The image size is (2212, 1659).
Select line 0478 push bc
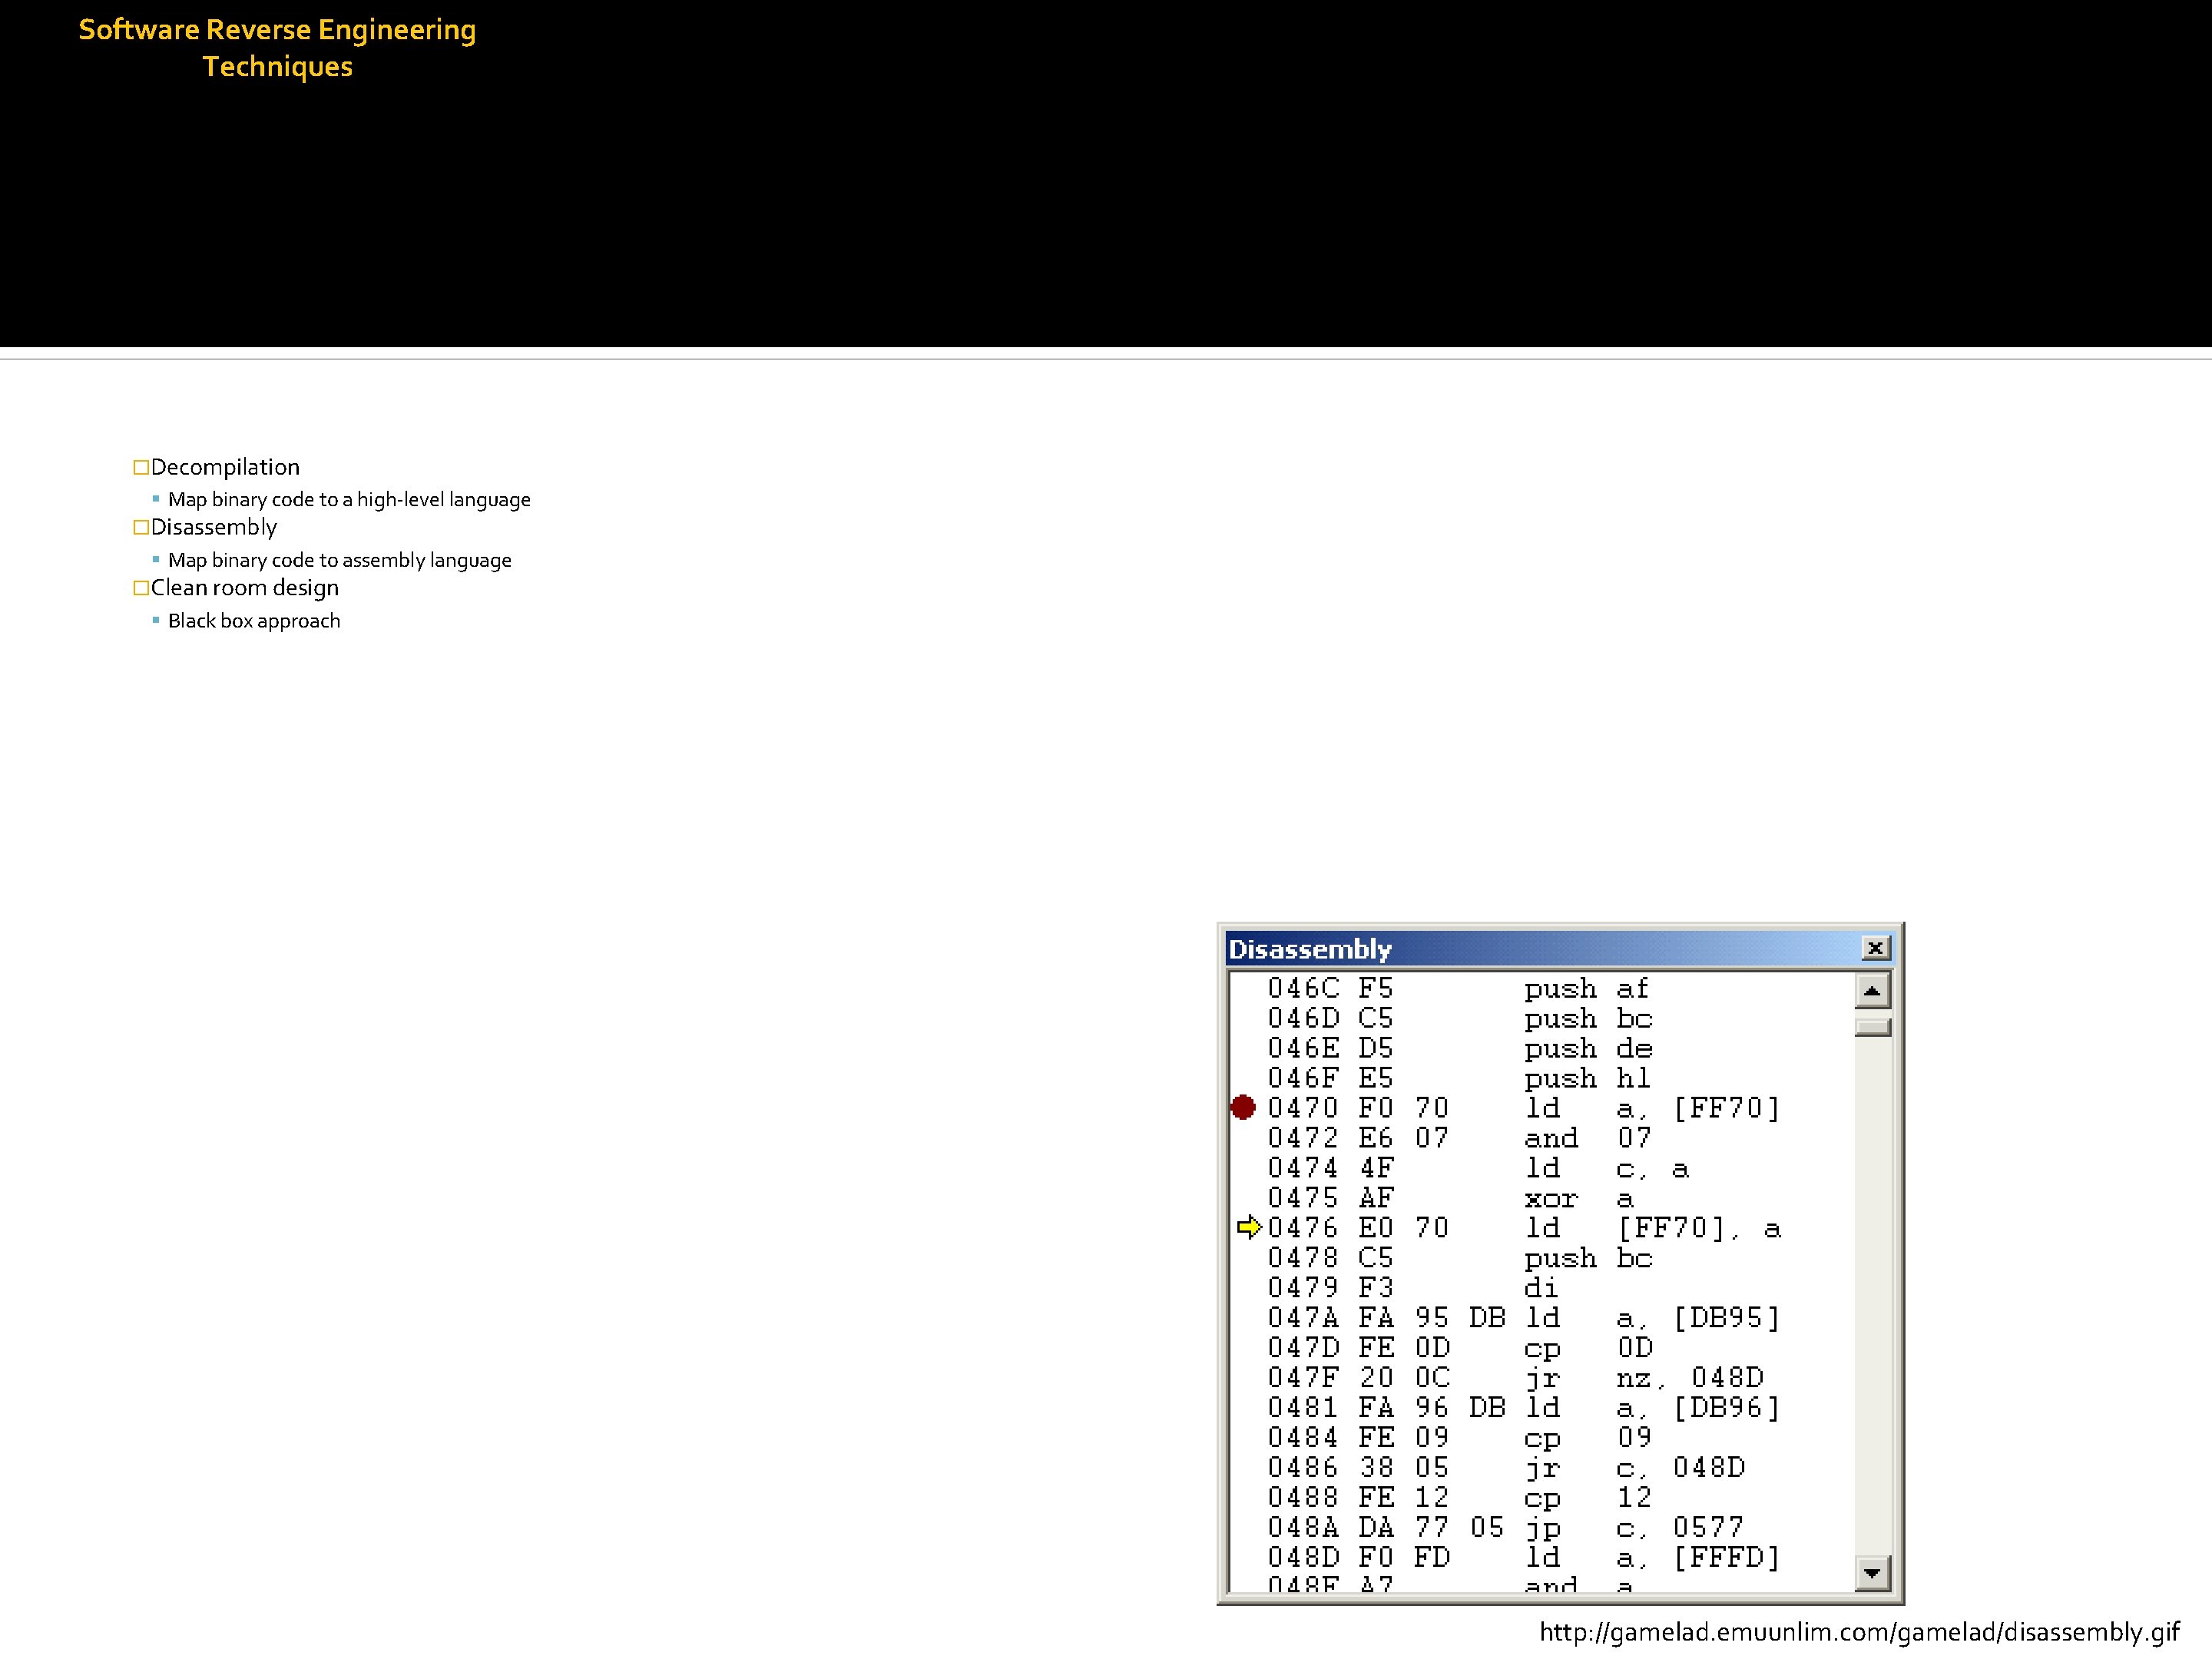pyautogui.click(x=1460, y=1258)
